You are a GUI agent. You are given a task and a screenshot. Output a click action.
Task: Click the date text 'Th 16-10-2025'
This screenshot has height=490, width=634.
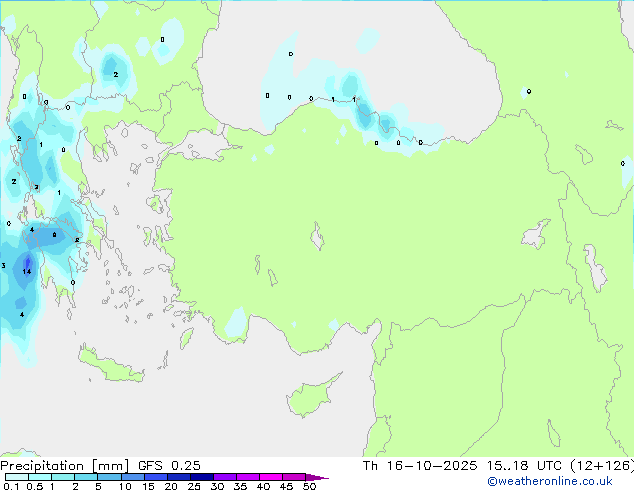[x=420, y=466]
